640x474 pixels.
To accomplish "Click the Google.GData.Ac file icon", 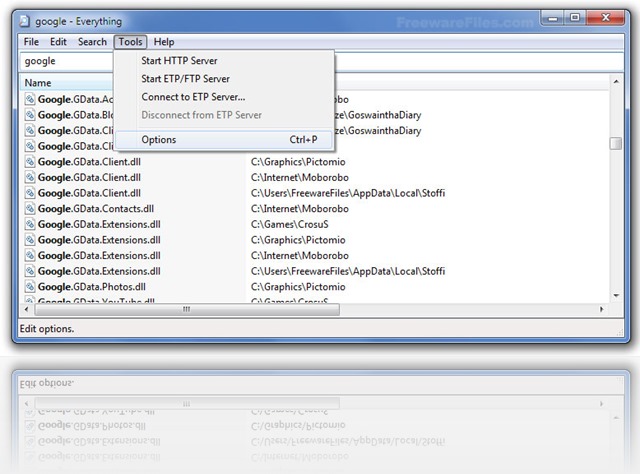I will pos(30,99).
